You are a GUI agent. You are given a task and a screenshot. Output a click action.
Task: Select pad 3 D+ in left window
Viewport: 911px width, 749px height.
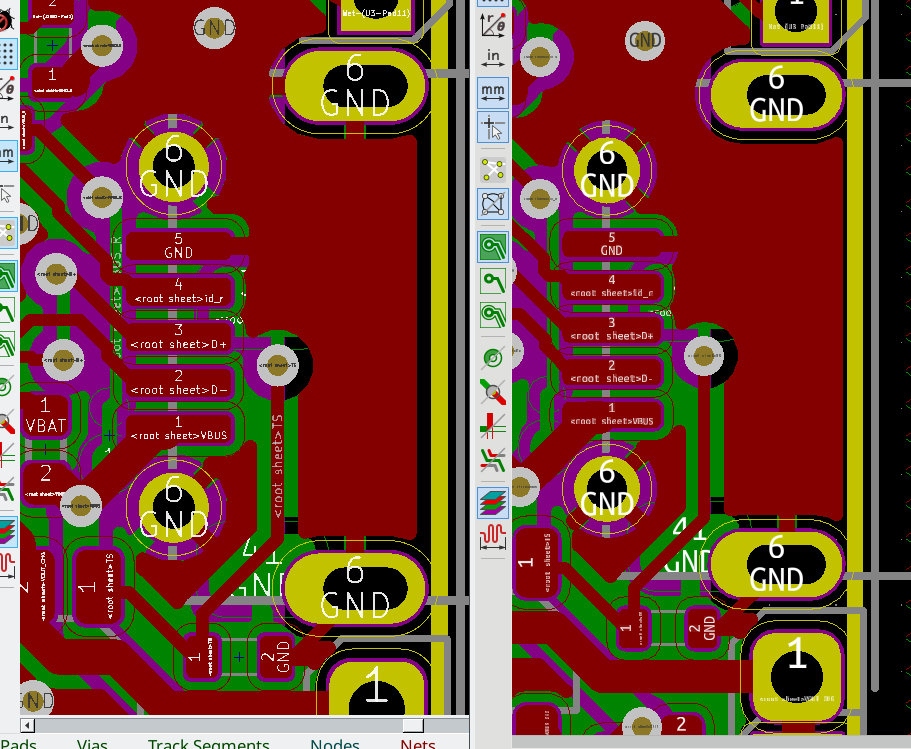tap(178, 337)
